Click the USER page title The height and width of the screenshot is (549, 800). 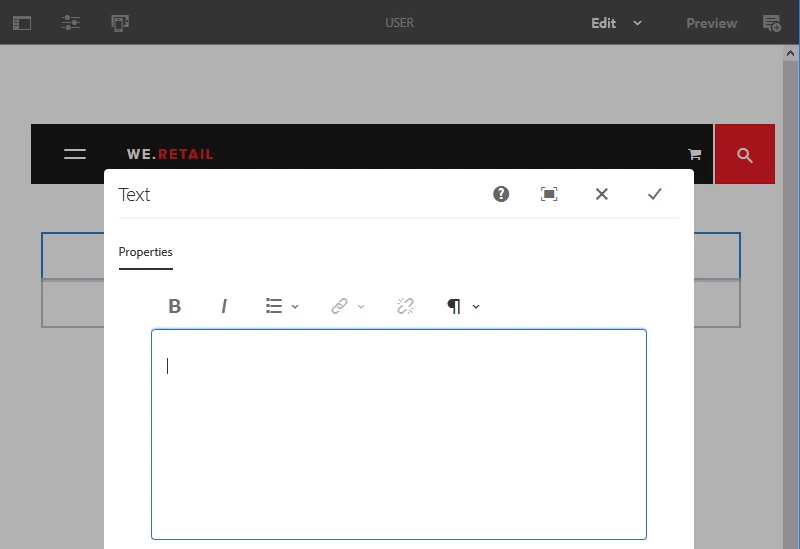point(399,23)
